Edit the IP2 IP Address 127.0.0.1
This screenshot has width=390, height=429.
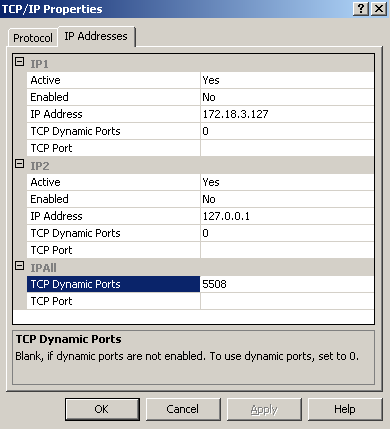pos(287,216)
